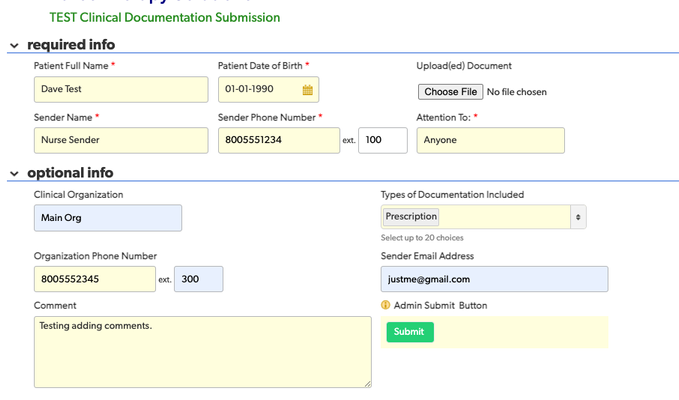Viewport: 679px width, 400px height.
Task: Edit the organization extension 300 field
Action: 199,279
